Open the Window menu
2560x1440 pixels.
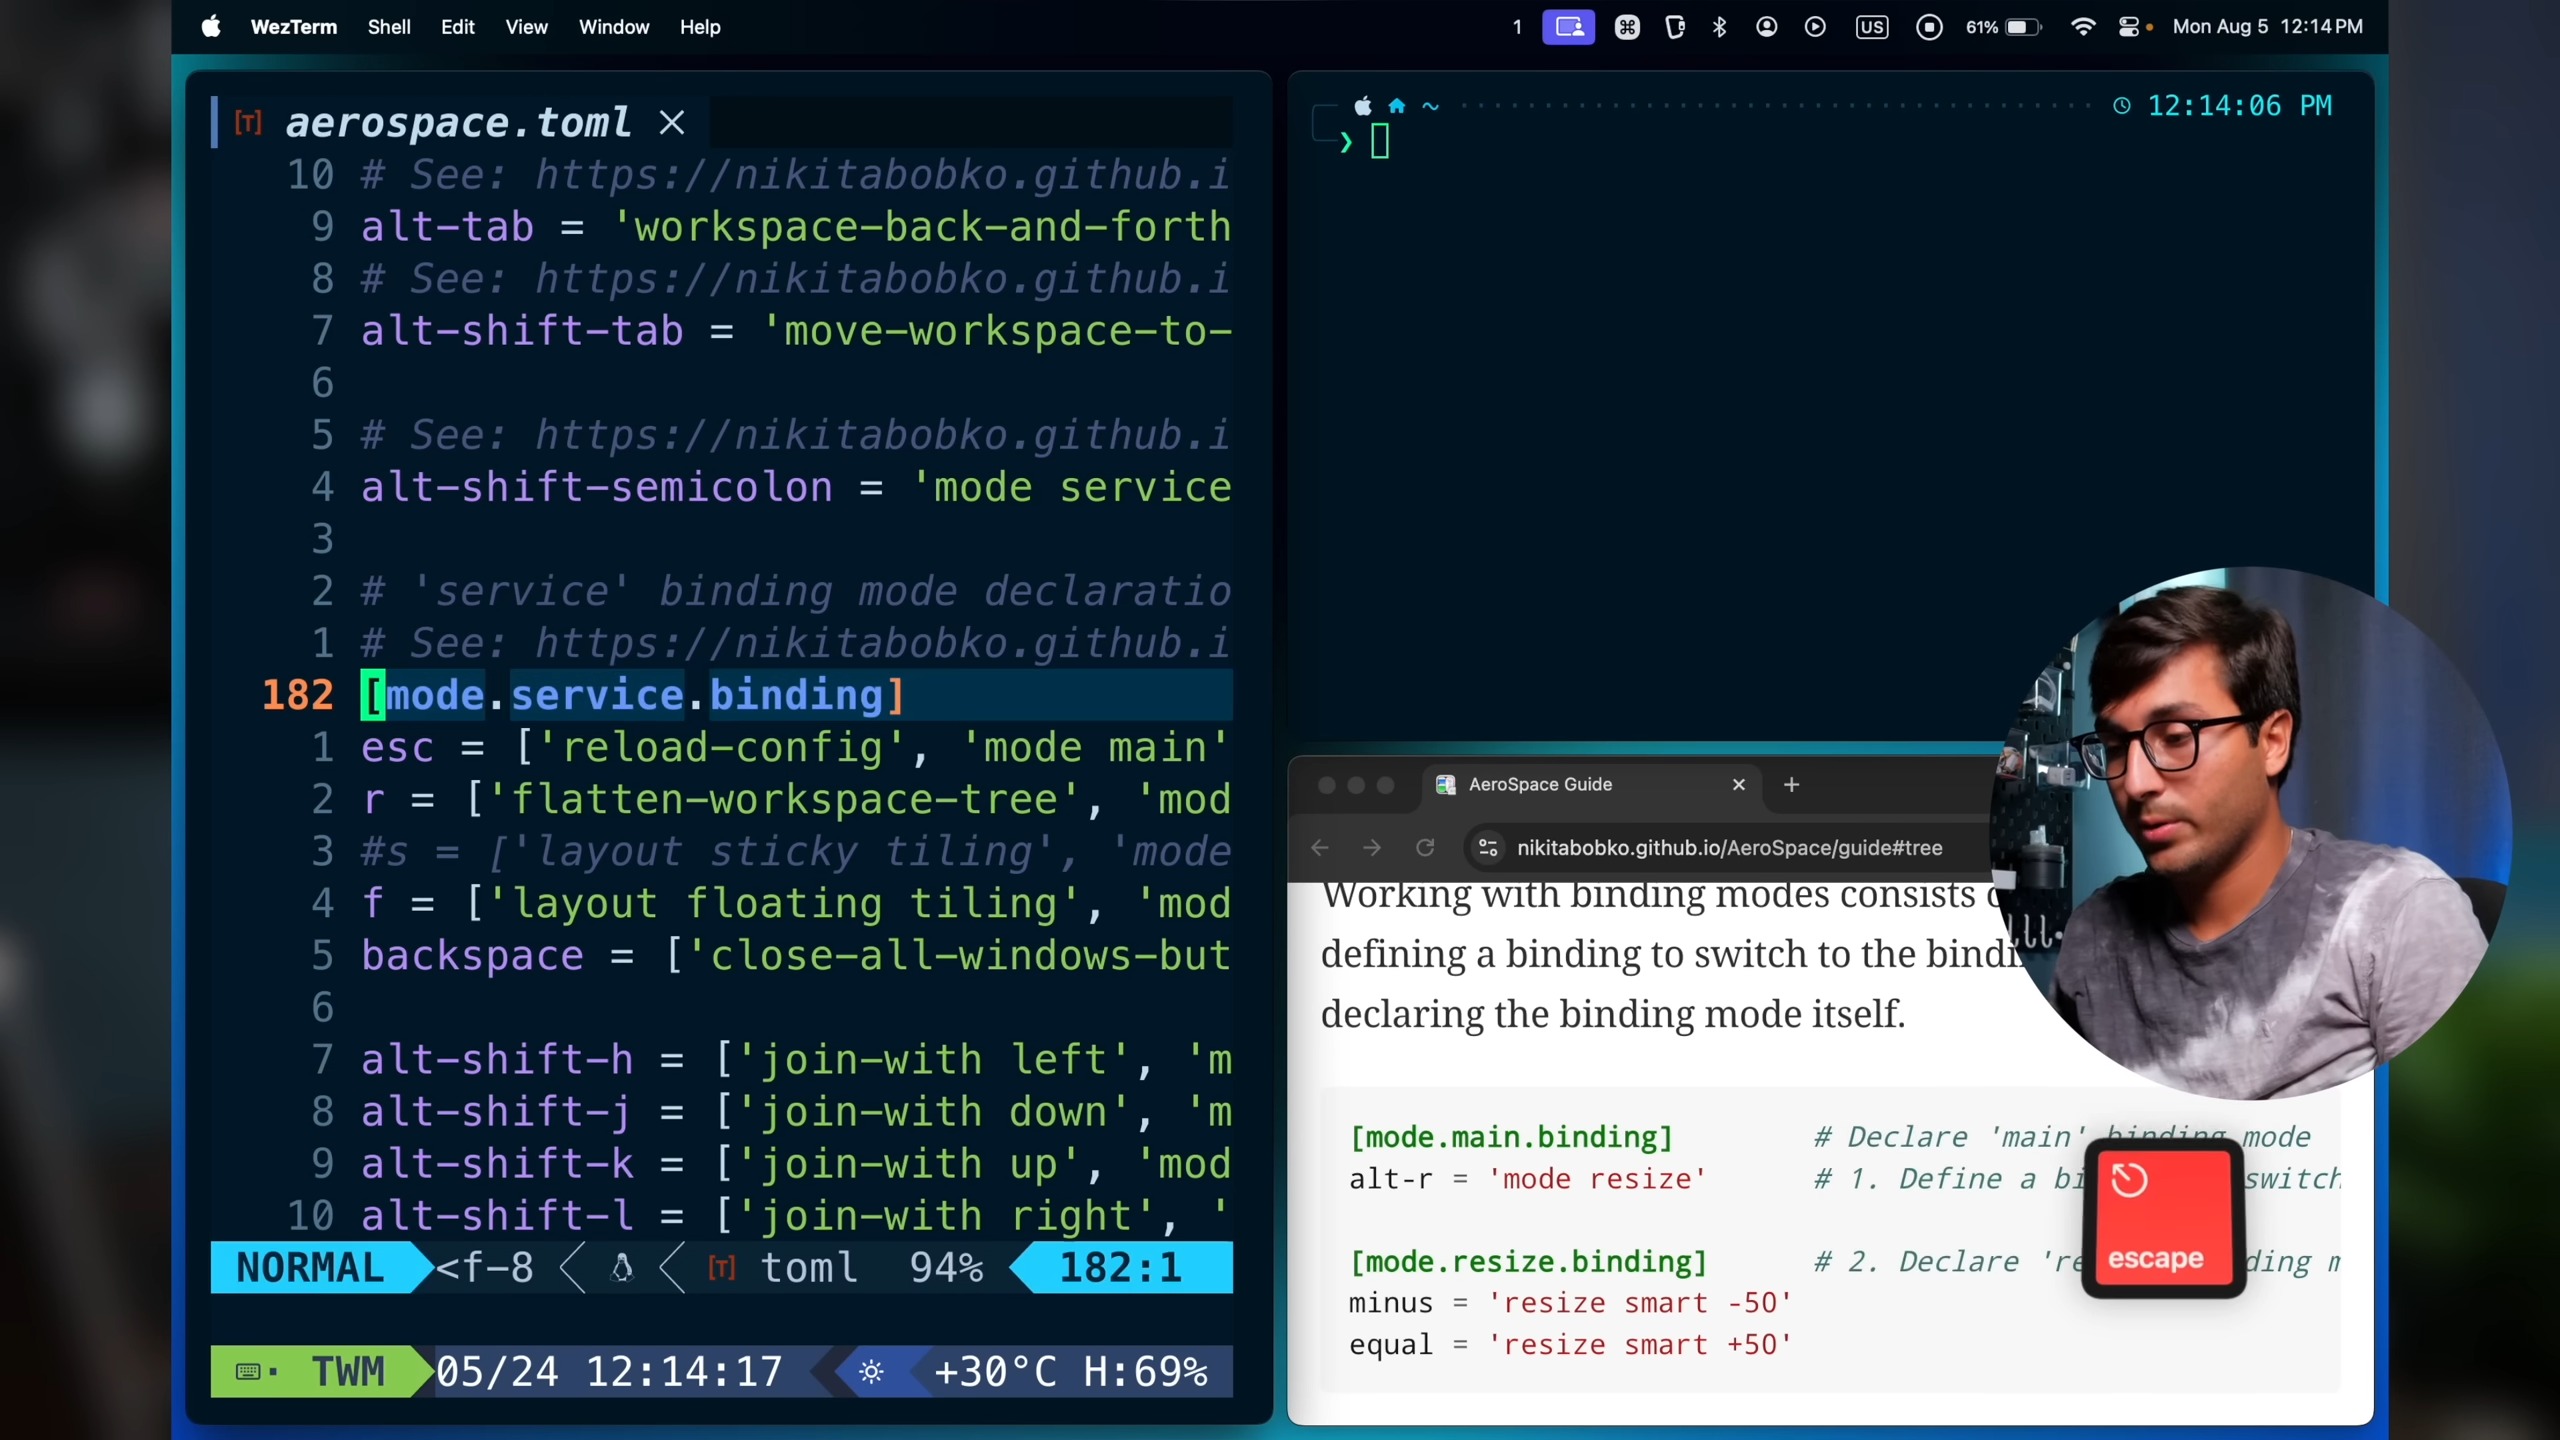tap(613, 27)
